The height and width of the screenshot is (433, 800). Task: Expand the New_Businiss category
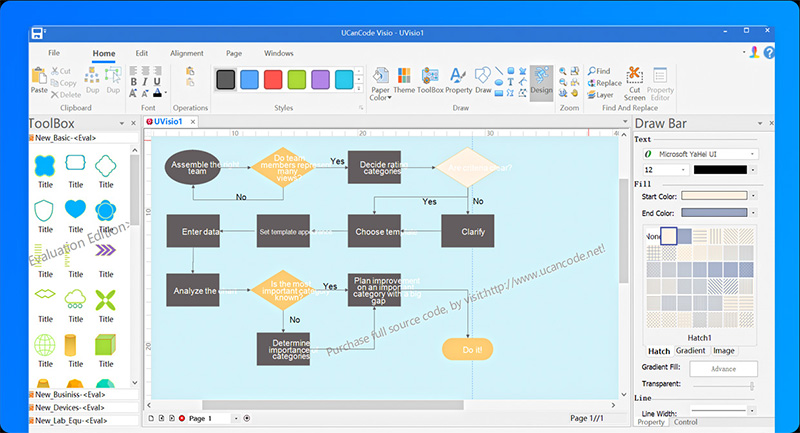[x=84, y=394]
